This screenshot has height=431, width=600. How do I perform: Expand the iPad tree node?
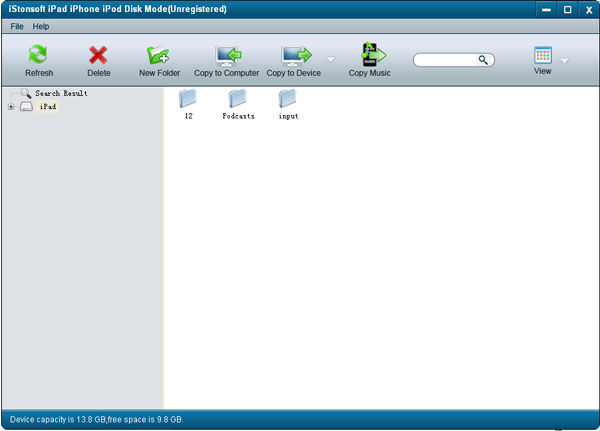(x=11, y=107)
